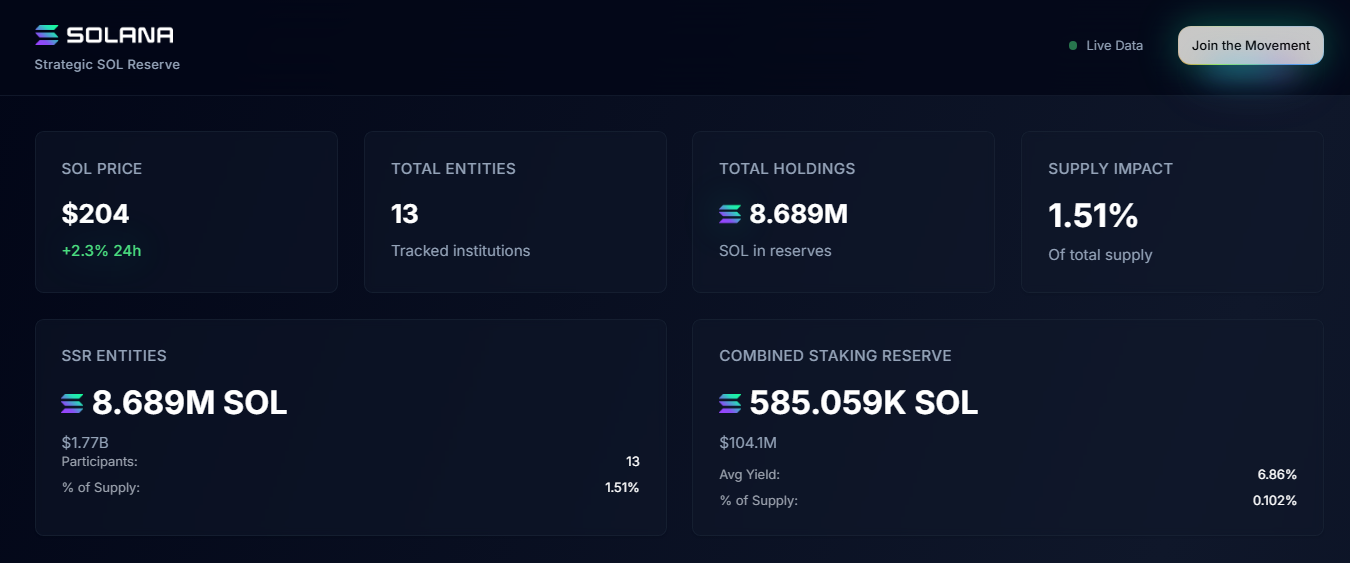Click the TOTAL HOLDINGS heading
The width and height of the screenshot is (1350, 563).
[787, 168]
